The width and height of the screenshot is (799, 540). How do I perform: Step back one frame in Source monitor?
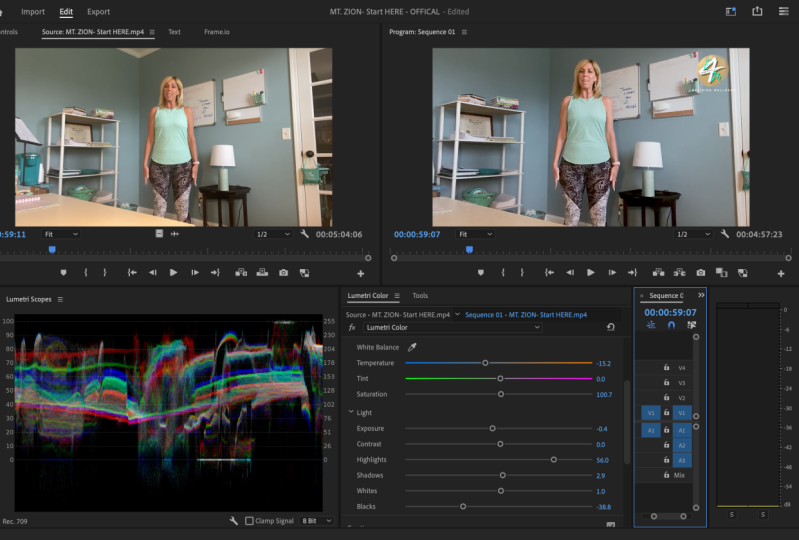(x=153, y=273)
